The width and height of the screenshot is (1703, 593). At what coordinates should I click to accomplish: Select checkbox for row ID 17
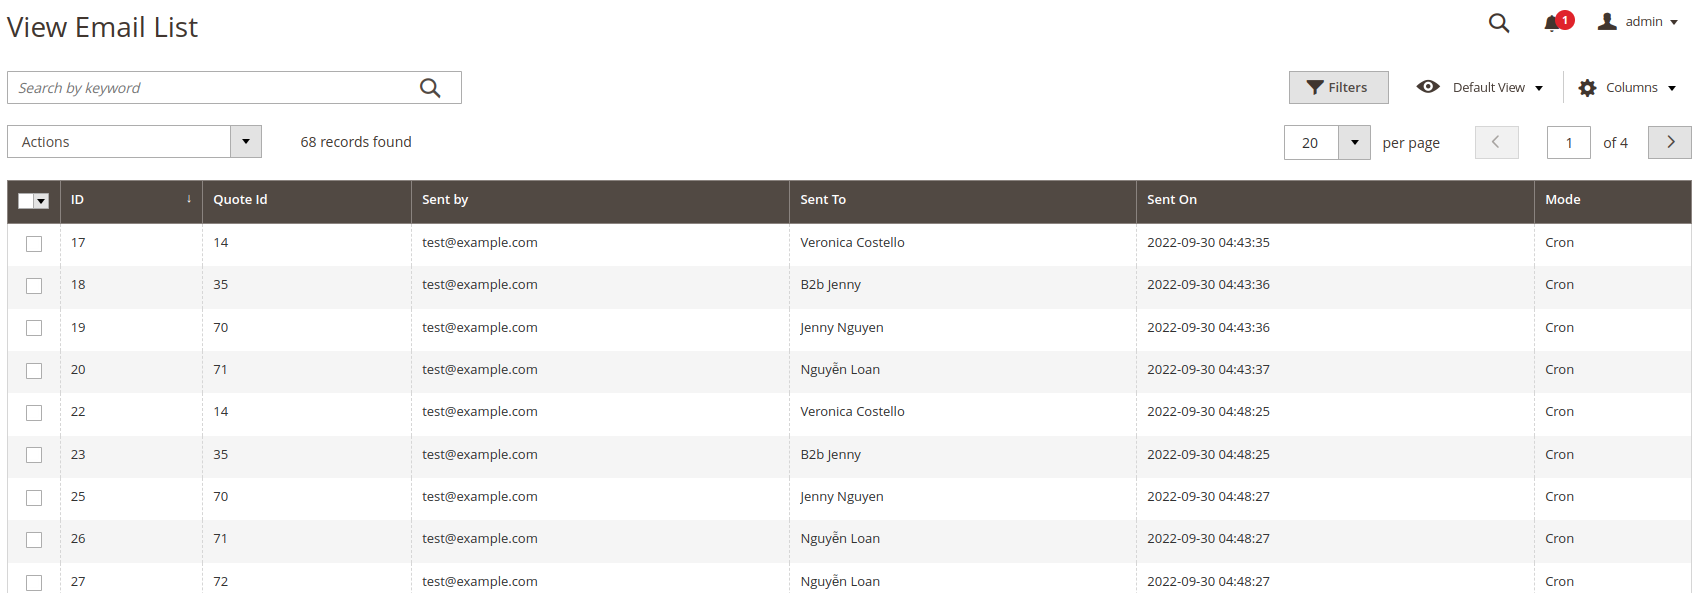coord(34,243)
